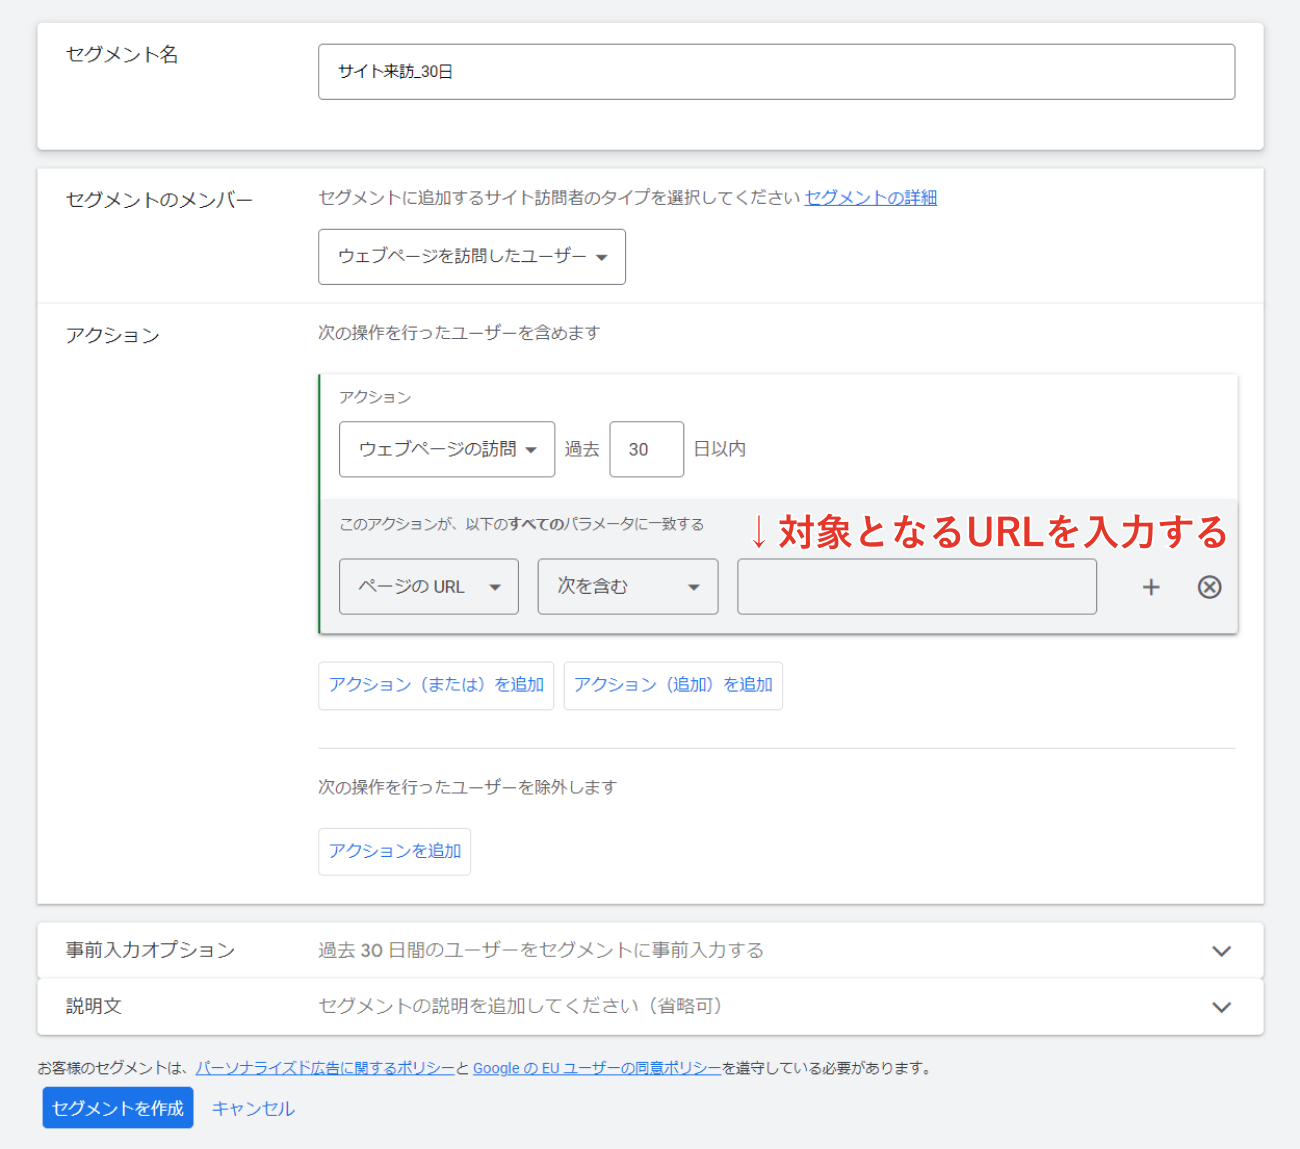Click the 次の操作を行ったユーザーを含めます text
Screen dimensions: 1300x1149
(x=459, y=332)
